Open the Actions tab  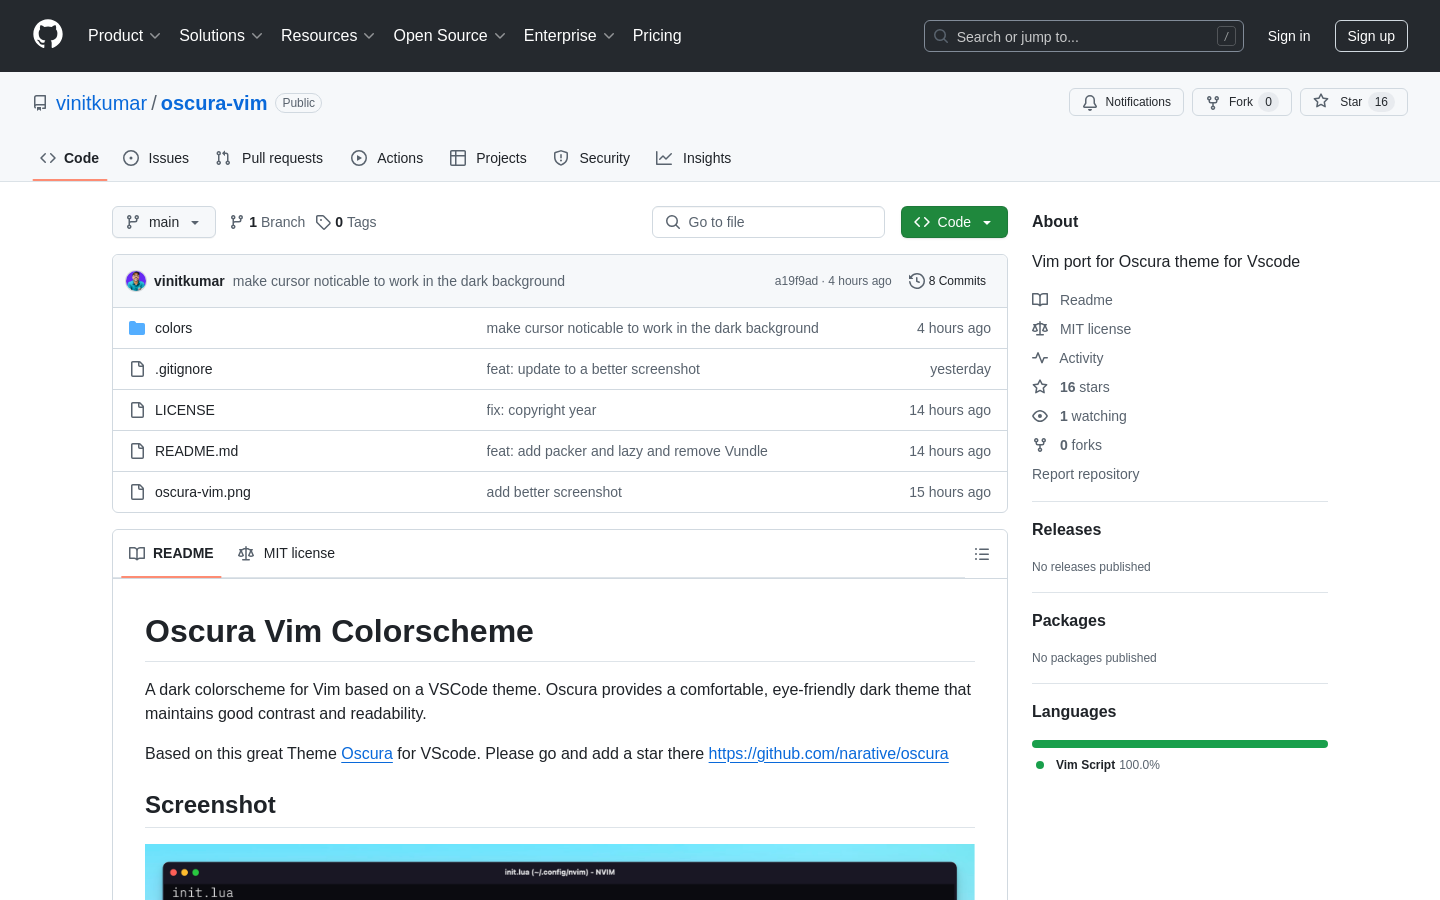[387, 158]
